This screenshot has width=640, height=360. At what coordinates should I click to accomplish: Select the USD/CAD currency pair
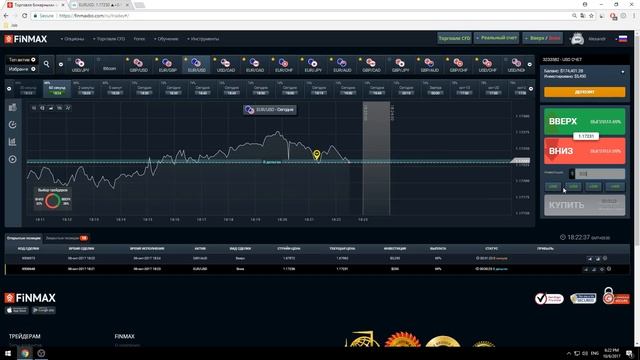[x=225, y=65]
